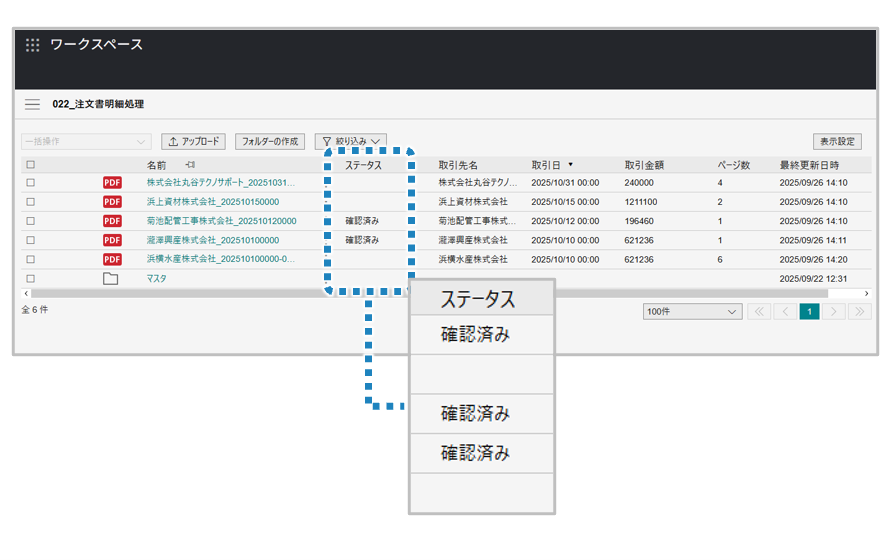Click date 2025/10/15 00:00 cell
This screenshot has height=560, width=891.
[x=565, y=202]
